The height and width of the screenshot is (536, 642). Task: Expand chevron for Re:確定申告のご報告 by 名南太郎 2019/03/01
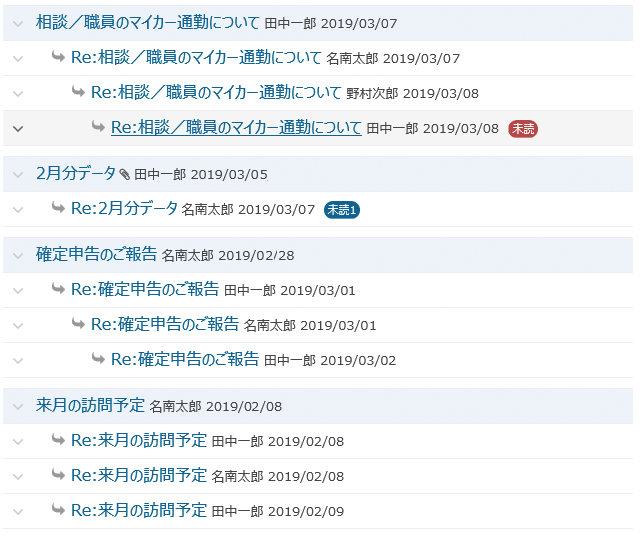(x=18, y=326)
